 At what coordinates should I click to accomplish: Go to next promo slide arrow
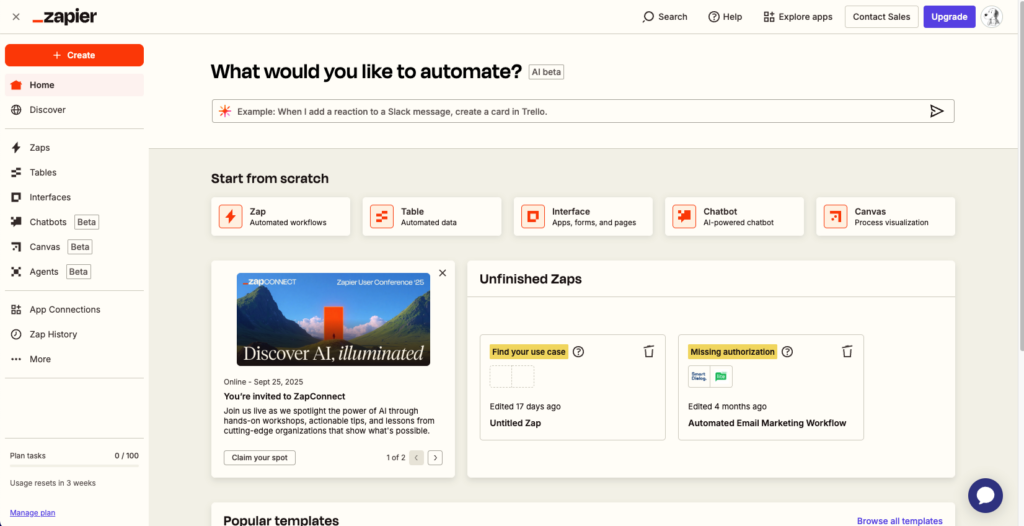(x=435, y=457)
